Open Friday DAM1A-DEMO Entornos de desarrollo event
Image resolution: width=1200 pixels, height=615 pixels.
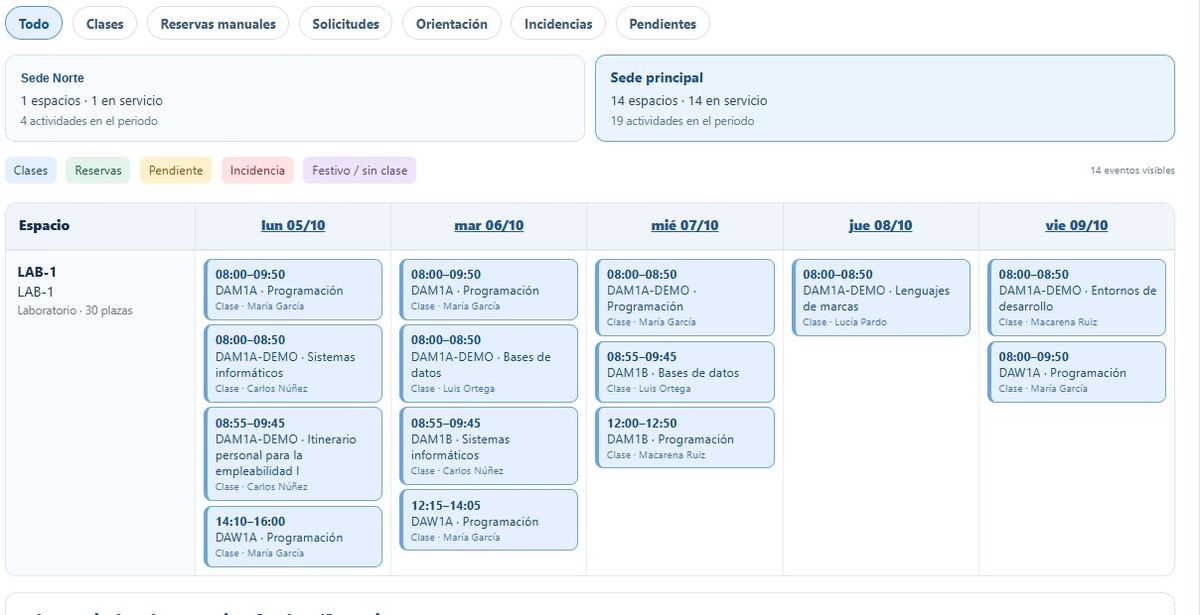tap(1077, 298)
